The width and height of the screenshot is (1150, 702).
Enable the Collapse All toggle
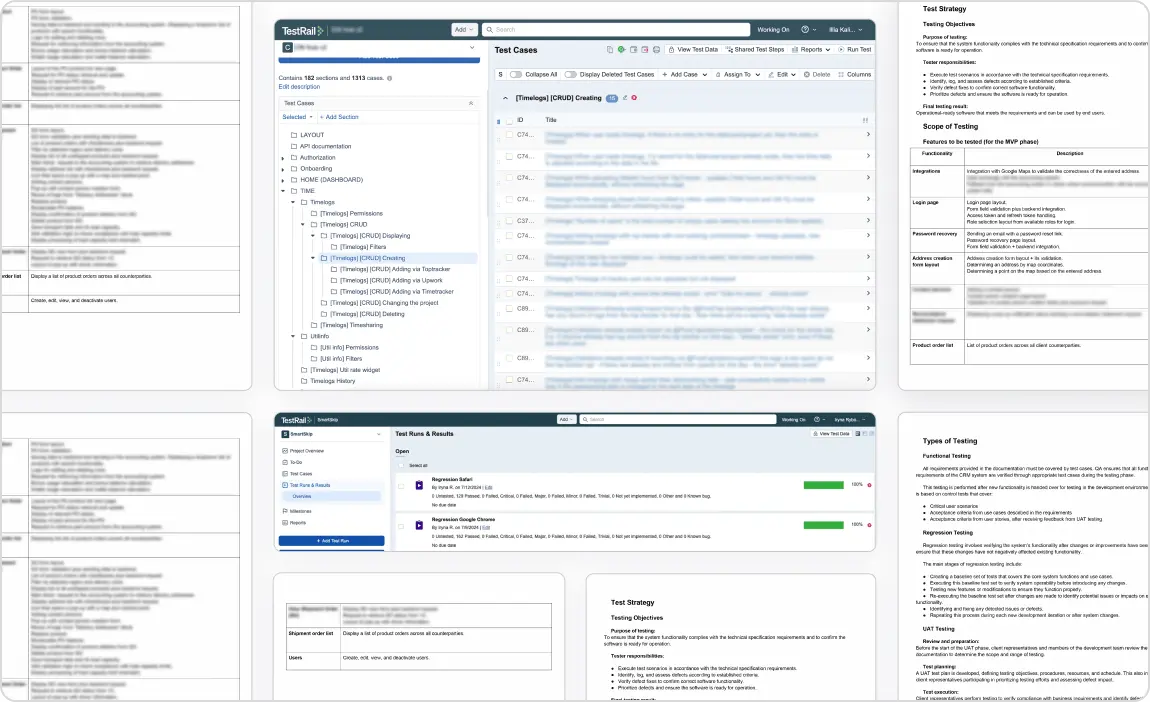515,74
